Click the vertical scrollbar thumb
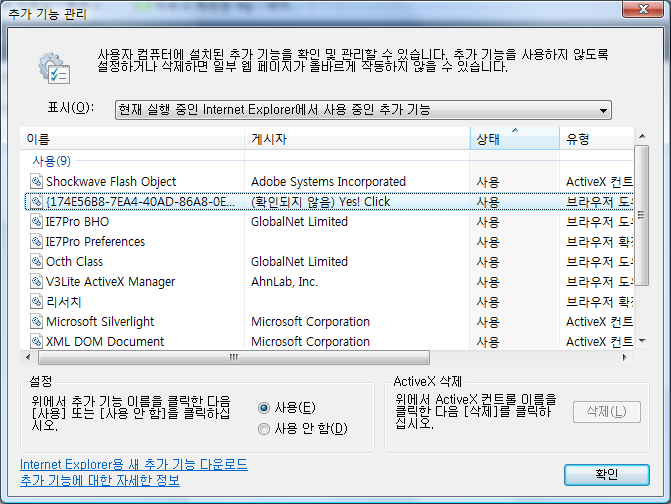This screenshot has width=671, height=504. pos(641,215)
